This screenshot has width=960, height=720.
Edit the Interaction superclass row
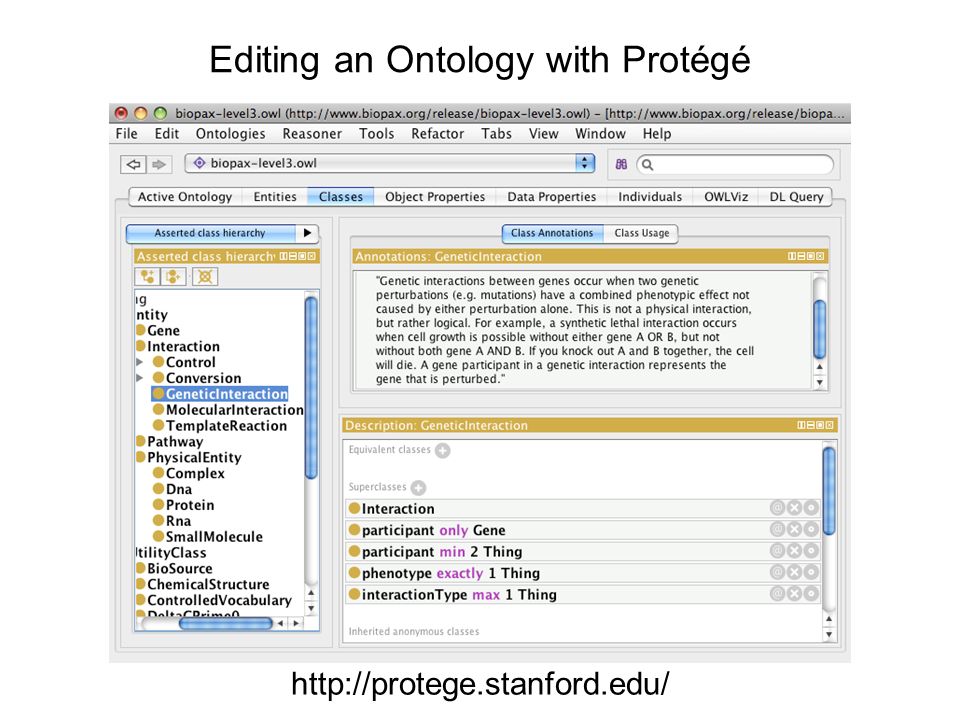click(811, 508)
